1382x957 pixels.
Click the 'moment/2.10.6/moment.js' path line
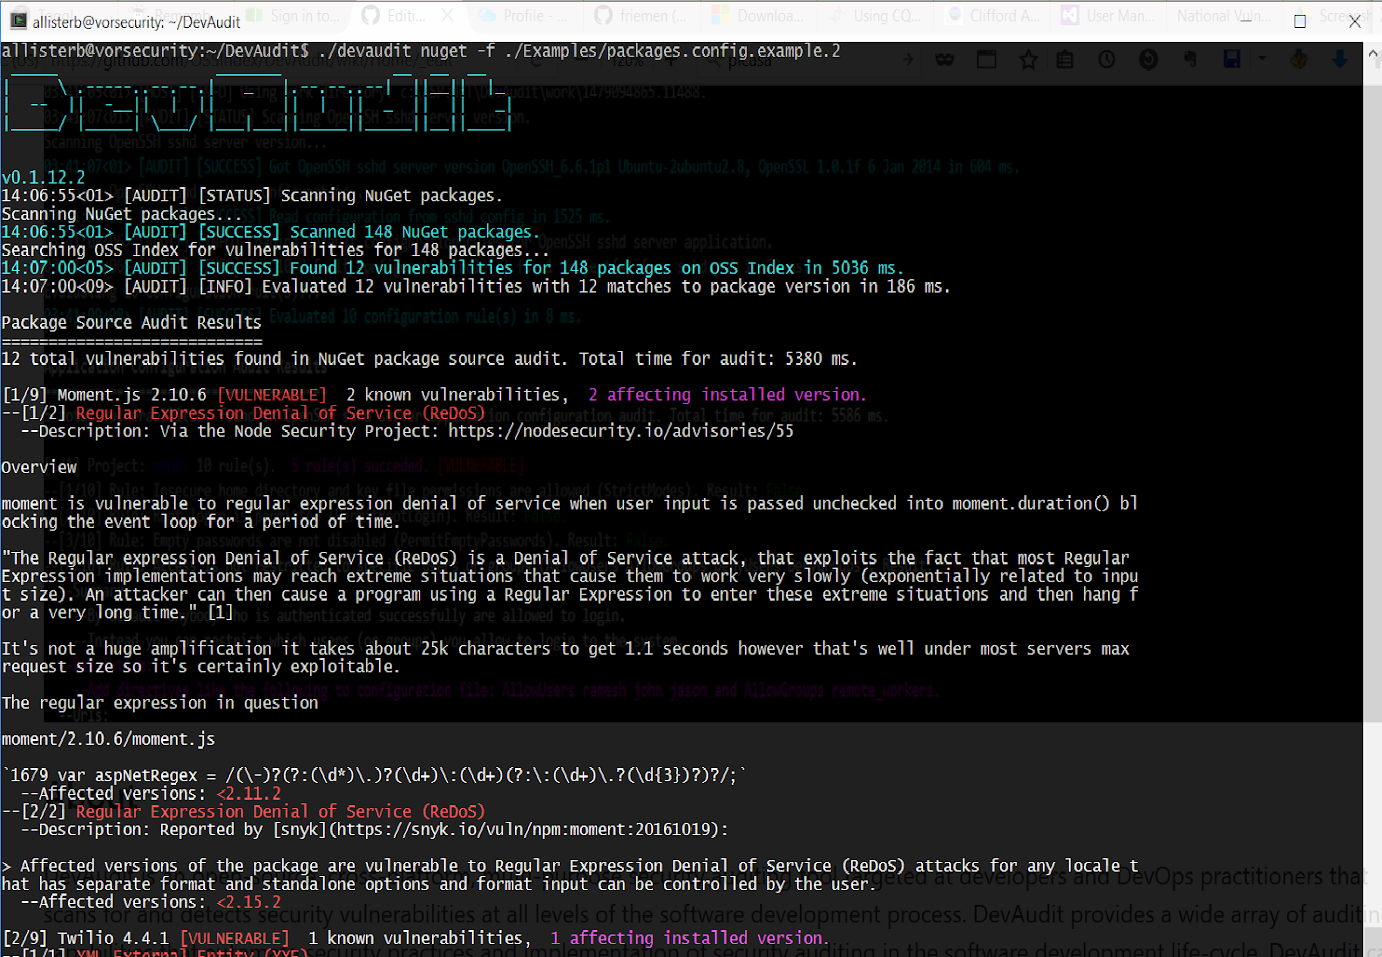(x=108, y=739)
